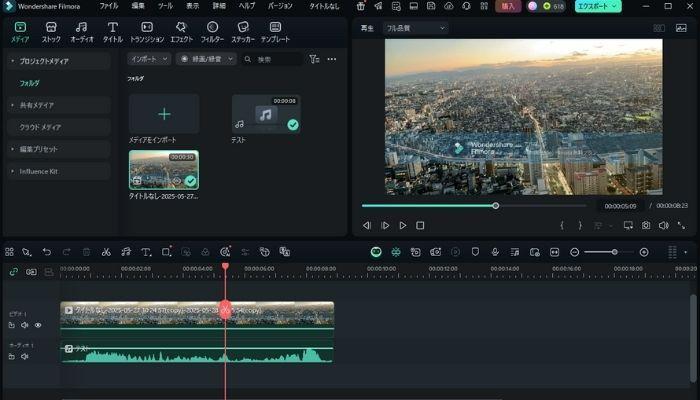The height and width of the screenshot is (400, 700).
Task: Open the インポート dropdown
Action: 149,59
